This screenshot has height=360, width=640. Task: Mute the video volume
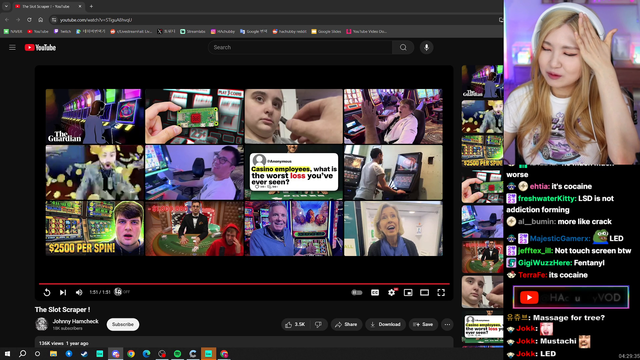tap(79, 292)
